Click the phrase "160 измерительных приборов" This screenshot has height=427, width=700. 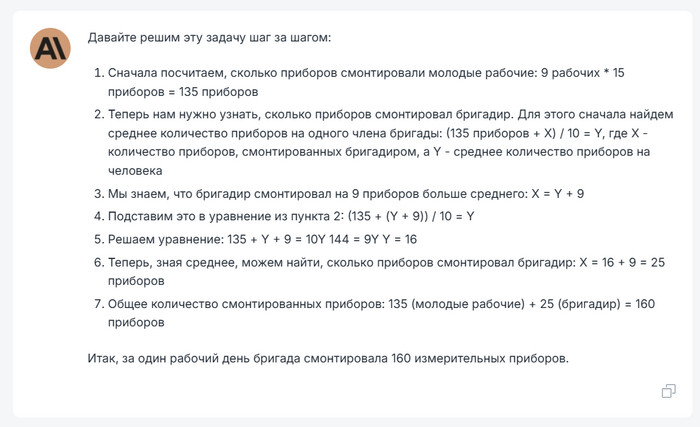[470, 357]
